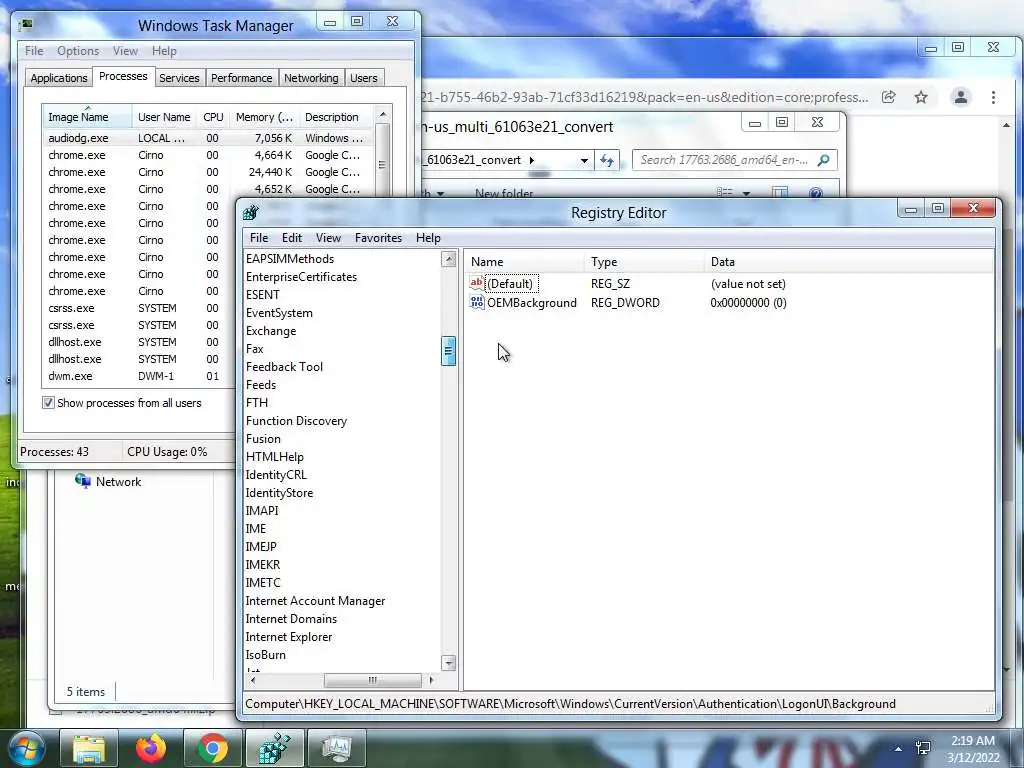Switch to Task Manager Networking tab
Viewport: 1024px width, 768px height.
click(311, 78)
